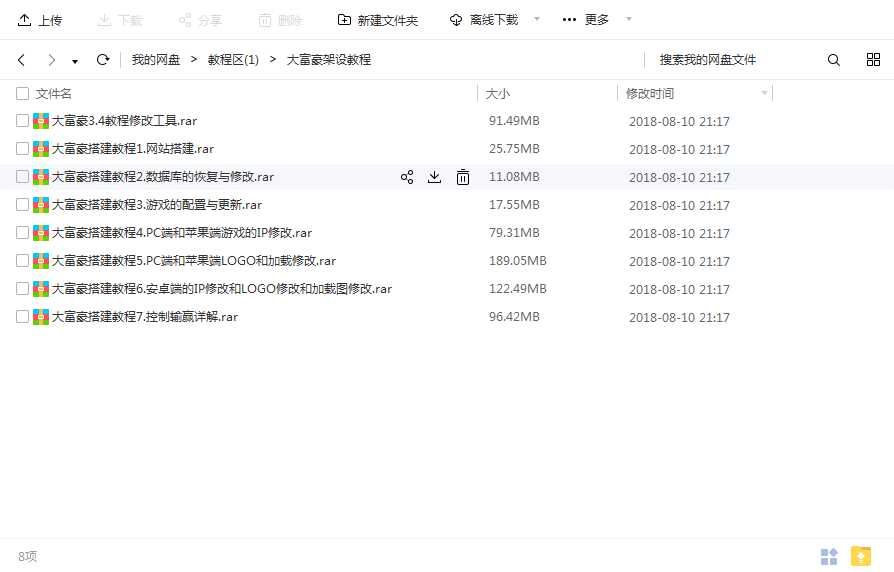Image resolution: width=894 pixels, height=572 pixels.
Task: Click the rar icon of 教程5.PC端和苹果端LOGO
Action: pyautogui.click(x=41, y=261)
